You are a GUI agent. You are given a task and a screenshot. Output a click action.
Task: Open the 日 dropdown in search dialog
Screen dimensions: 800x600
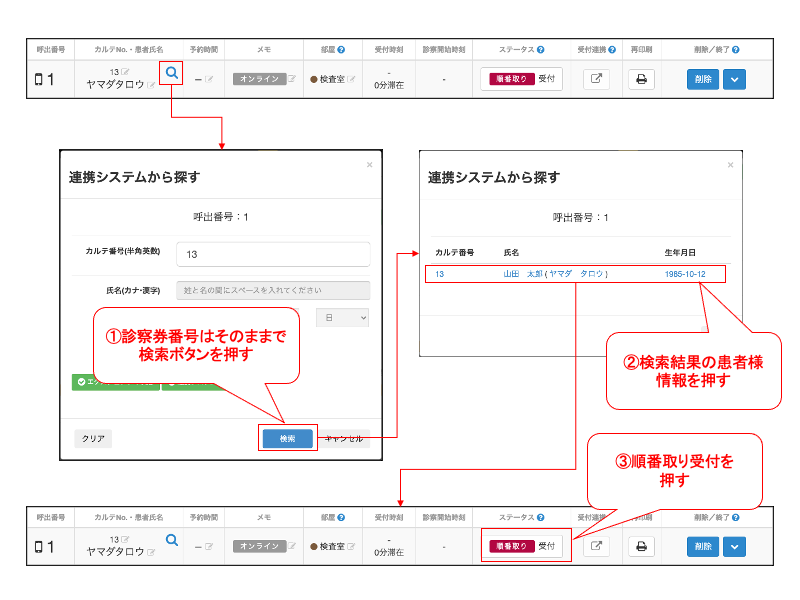[x=342, y=318]
